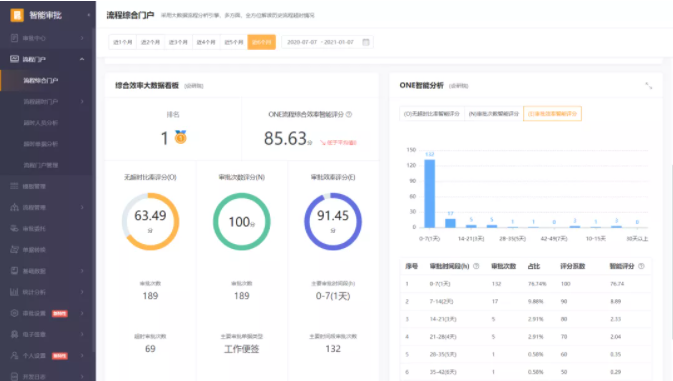
Task: Click table row 4 cell 21-28(4天)
Action: [x=443, y=336]
